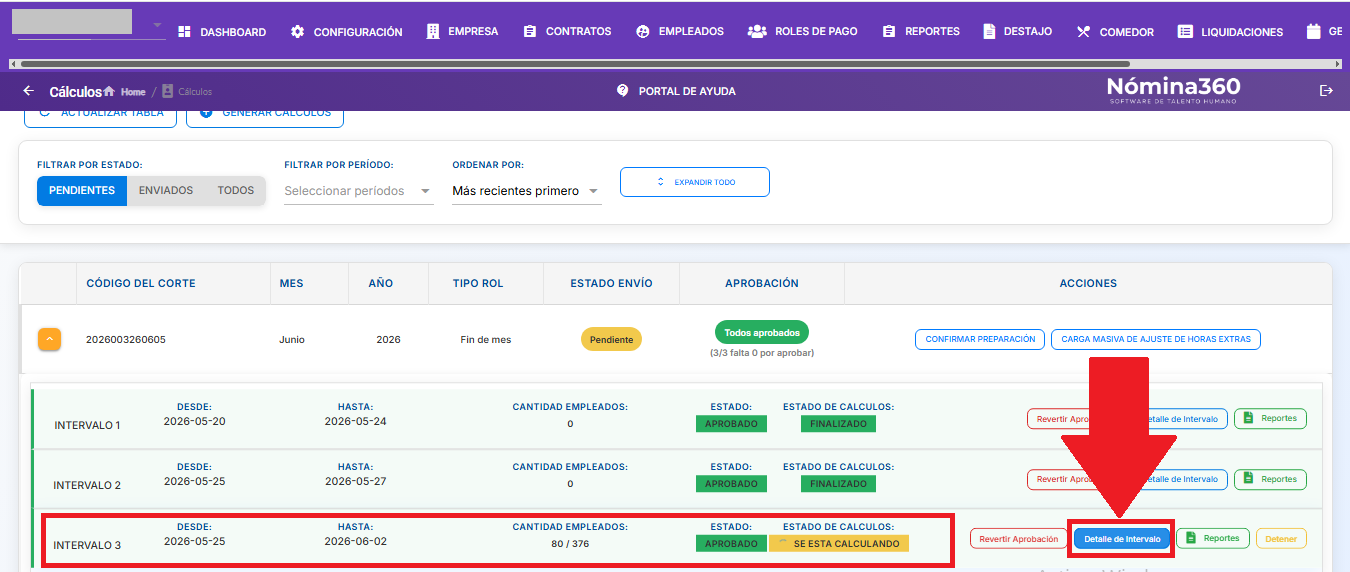Click Revertir Aprobación for Intervalo 1

click(1061, 418)
